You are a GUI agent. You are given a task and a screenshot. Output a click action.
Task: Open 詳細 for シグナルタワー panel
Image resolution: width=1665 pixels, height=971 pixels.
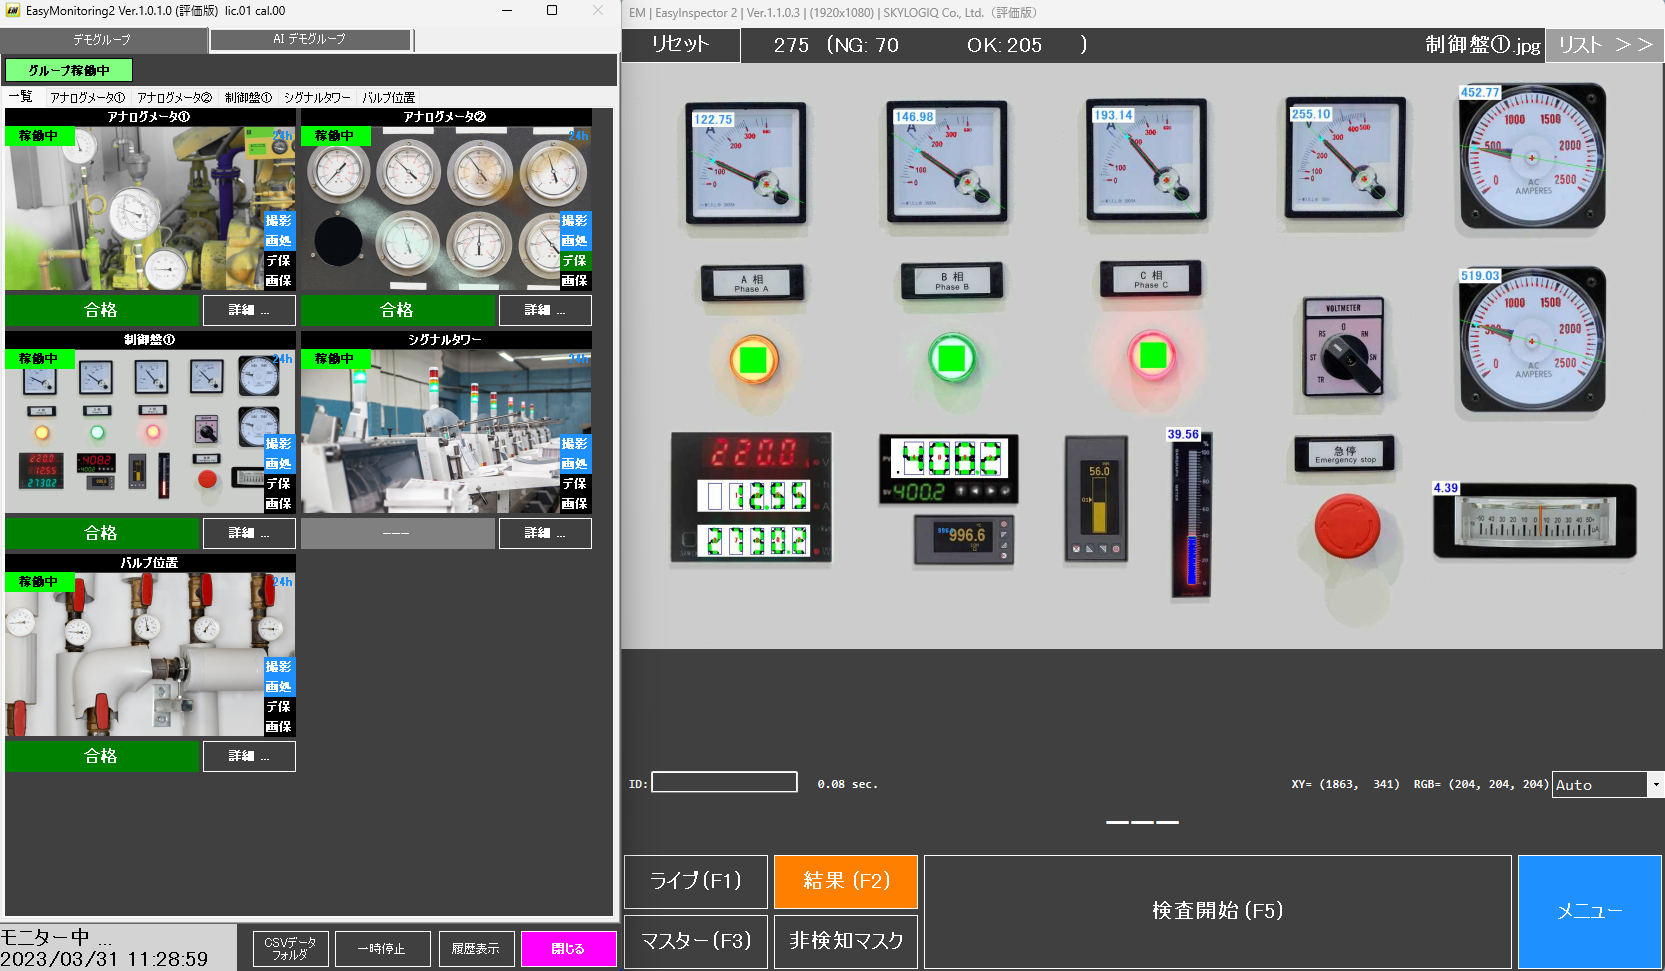coord(545,533)
